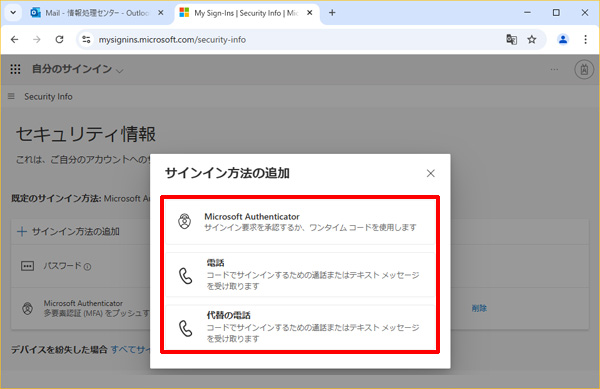This screenshot has width=600, height=389.
Task: Click the 既定のサインイン方法 text
Action: point(56,199)
